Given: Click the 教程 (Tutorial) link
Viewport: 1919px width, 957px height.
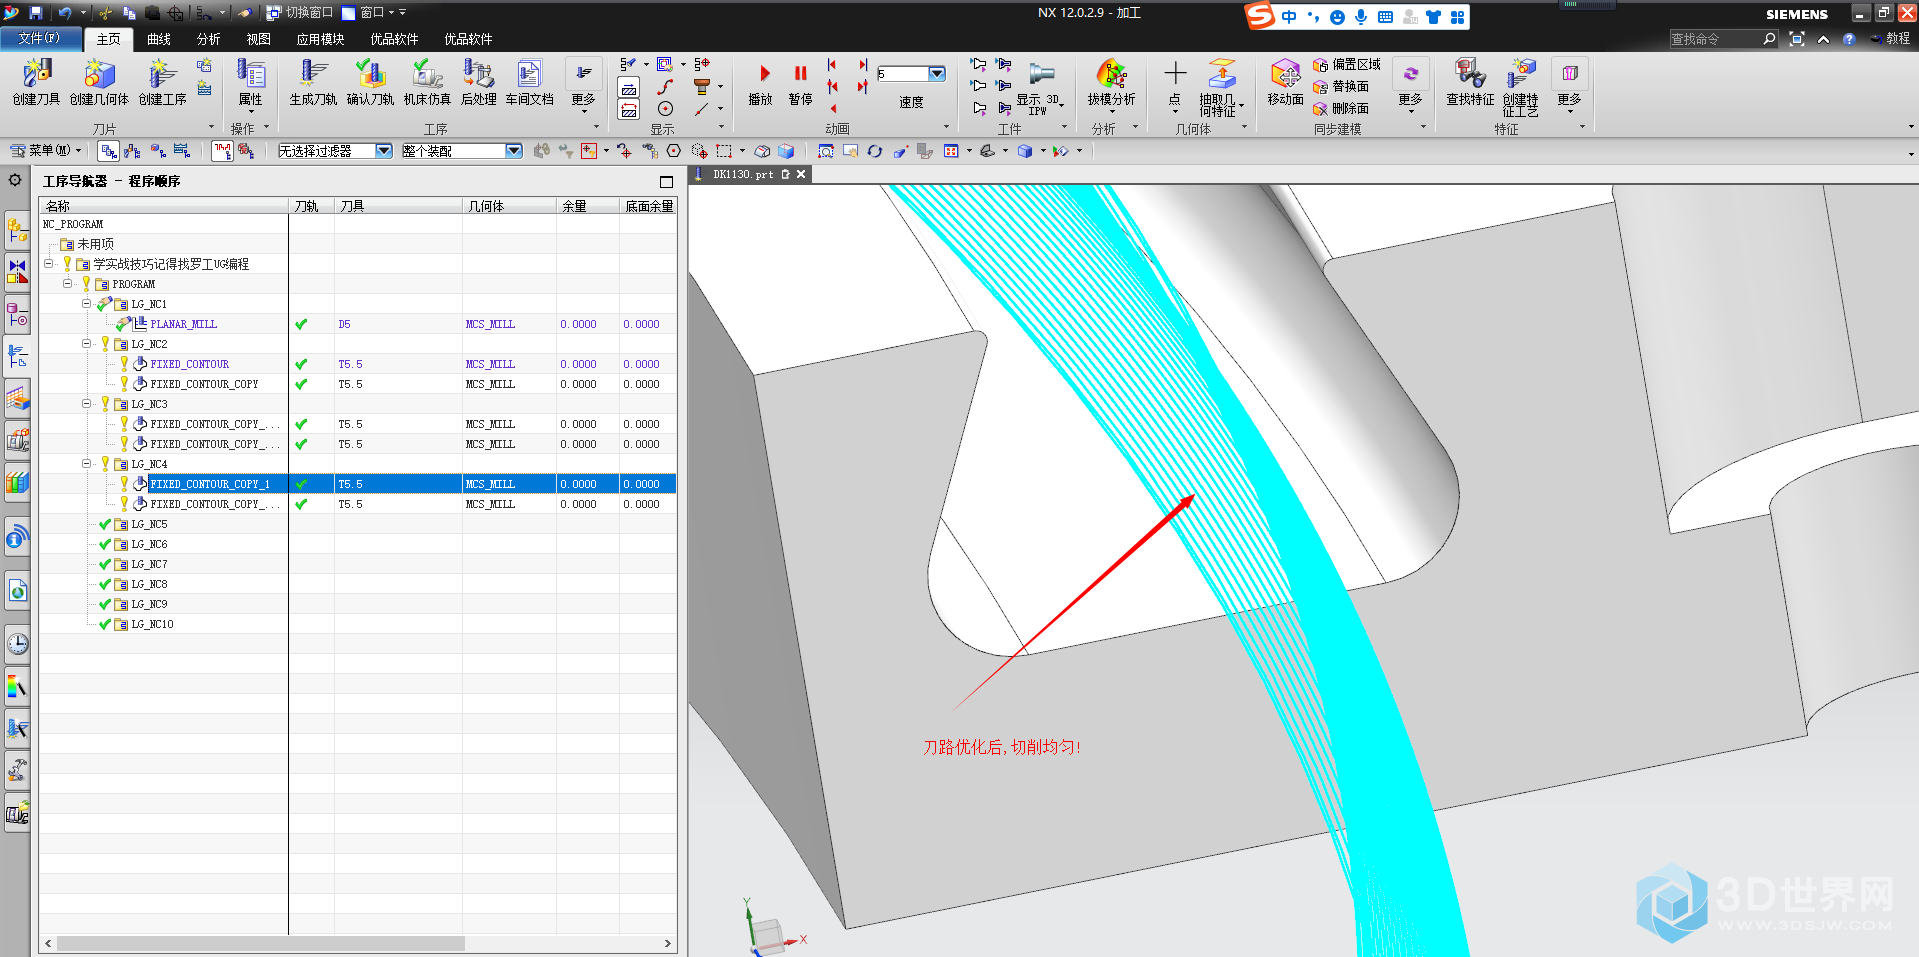Looking at the screenshot, I should 1890,38.
